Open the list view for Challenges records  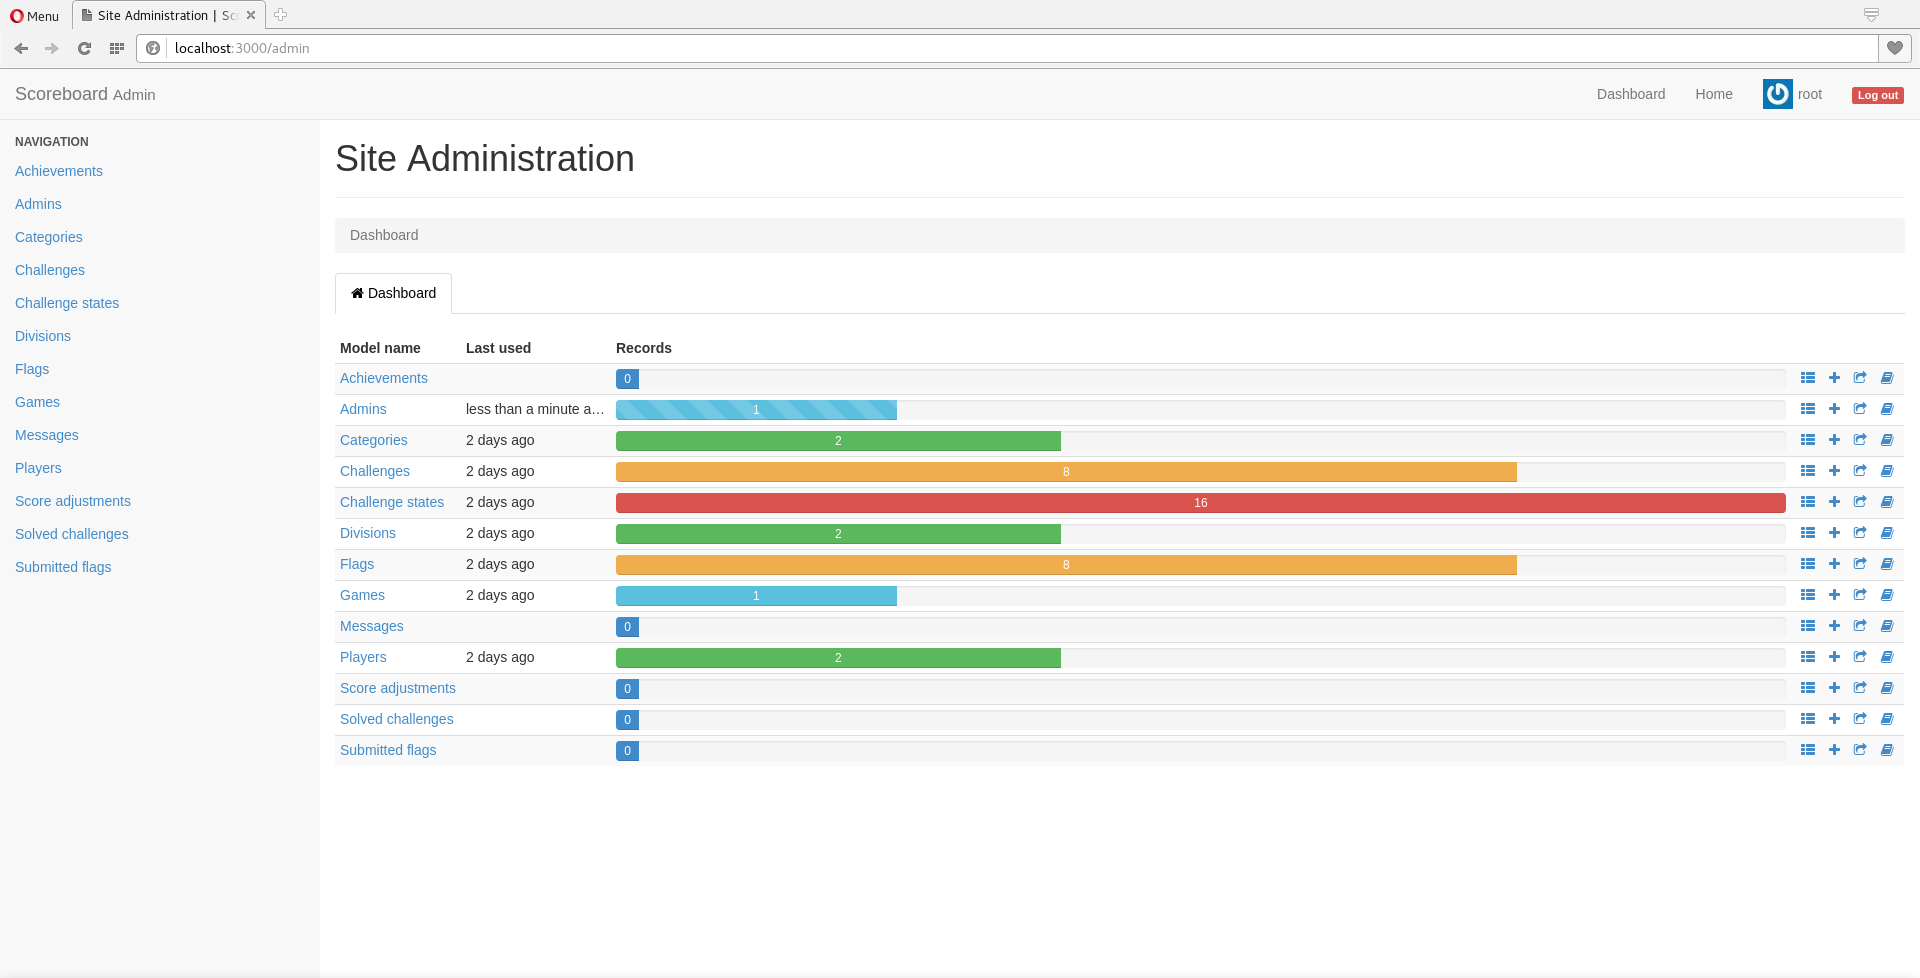[1808, 471]
